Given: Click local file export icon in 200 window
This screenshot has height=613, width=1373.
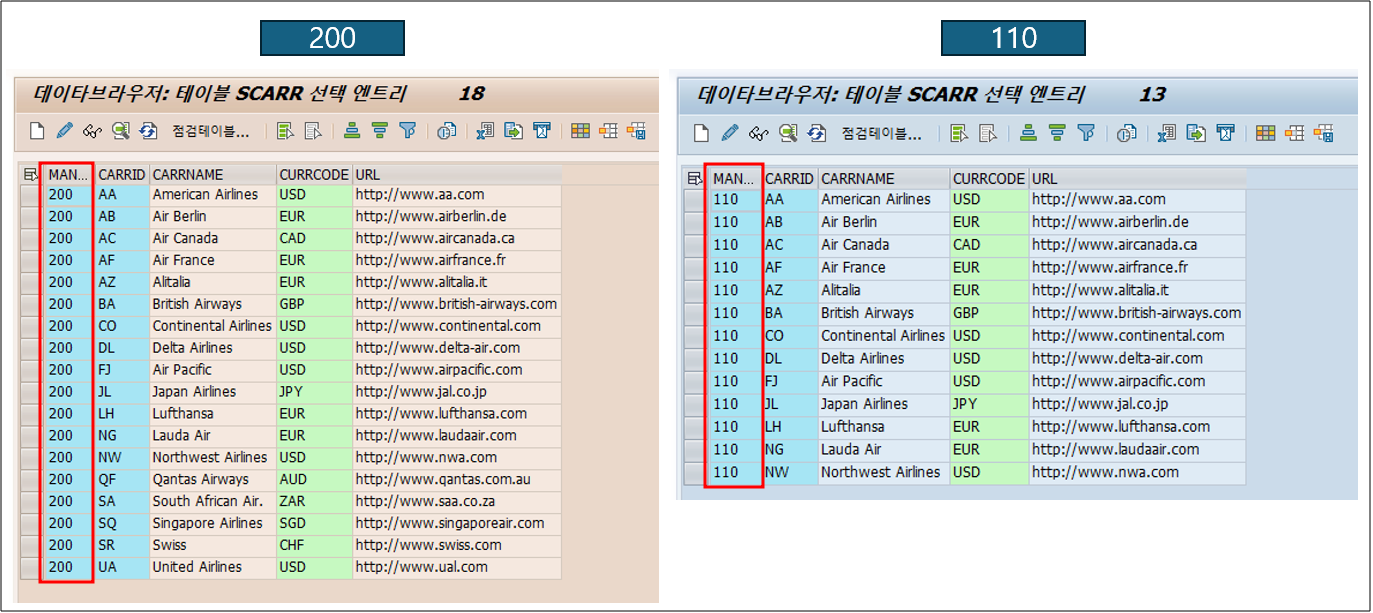Looking at the screenshot, I should point(513,131).
